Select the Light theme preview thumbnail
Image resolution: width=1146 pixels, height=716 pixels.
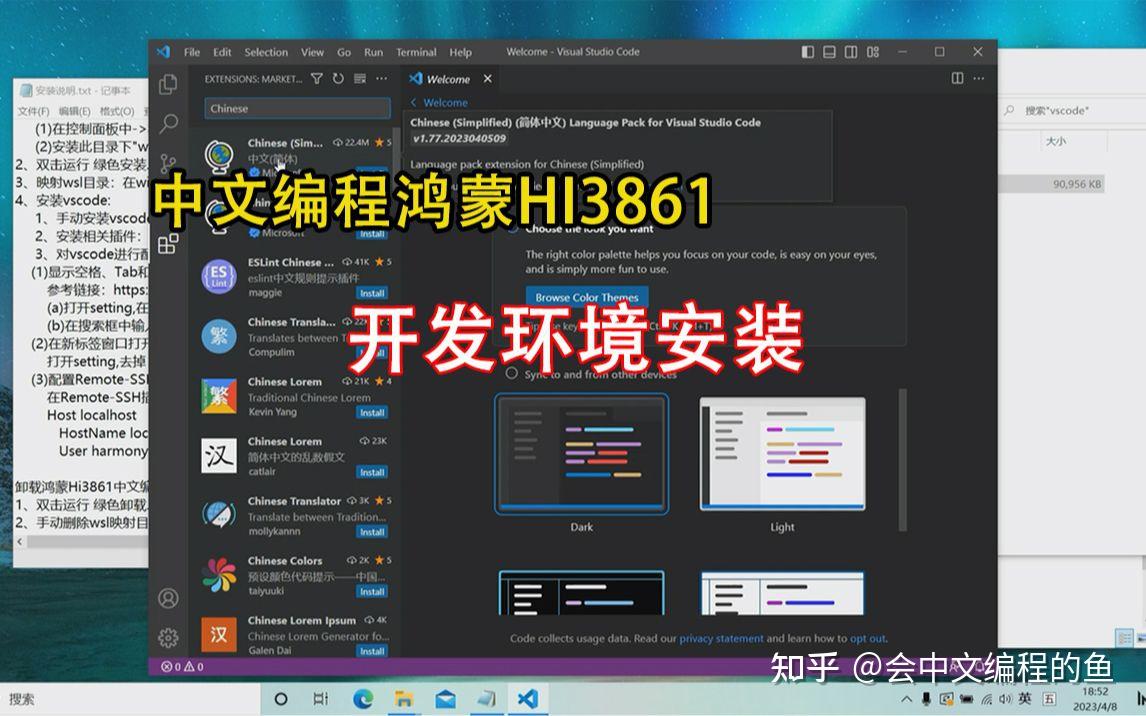pos(782,450)
